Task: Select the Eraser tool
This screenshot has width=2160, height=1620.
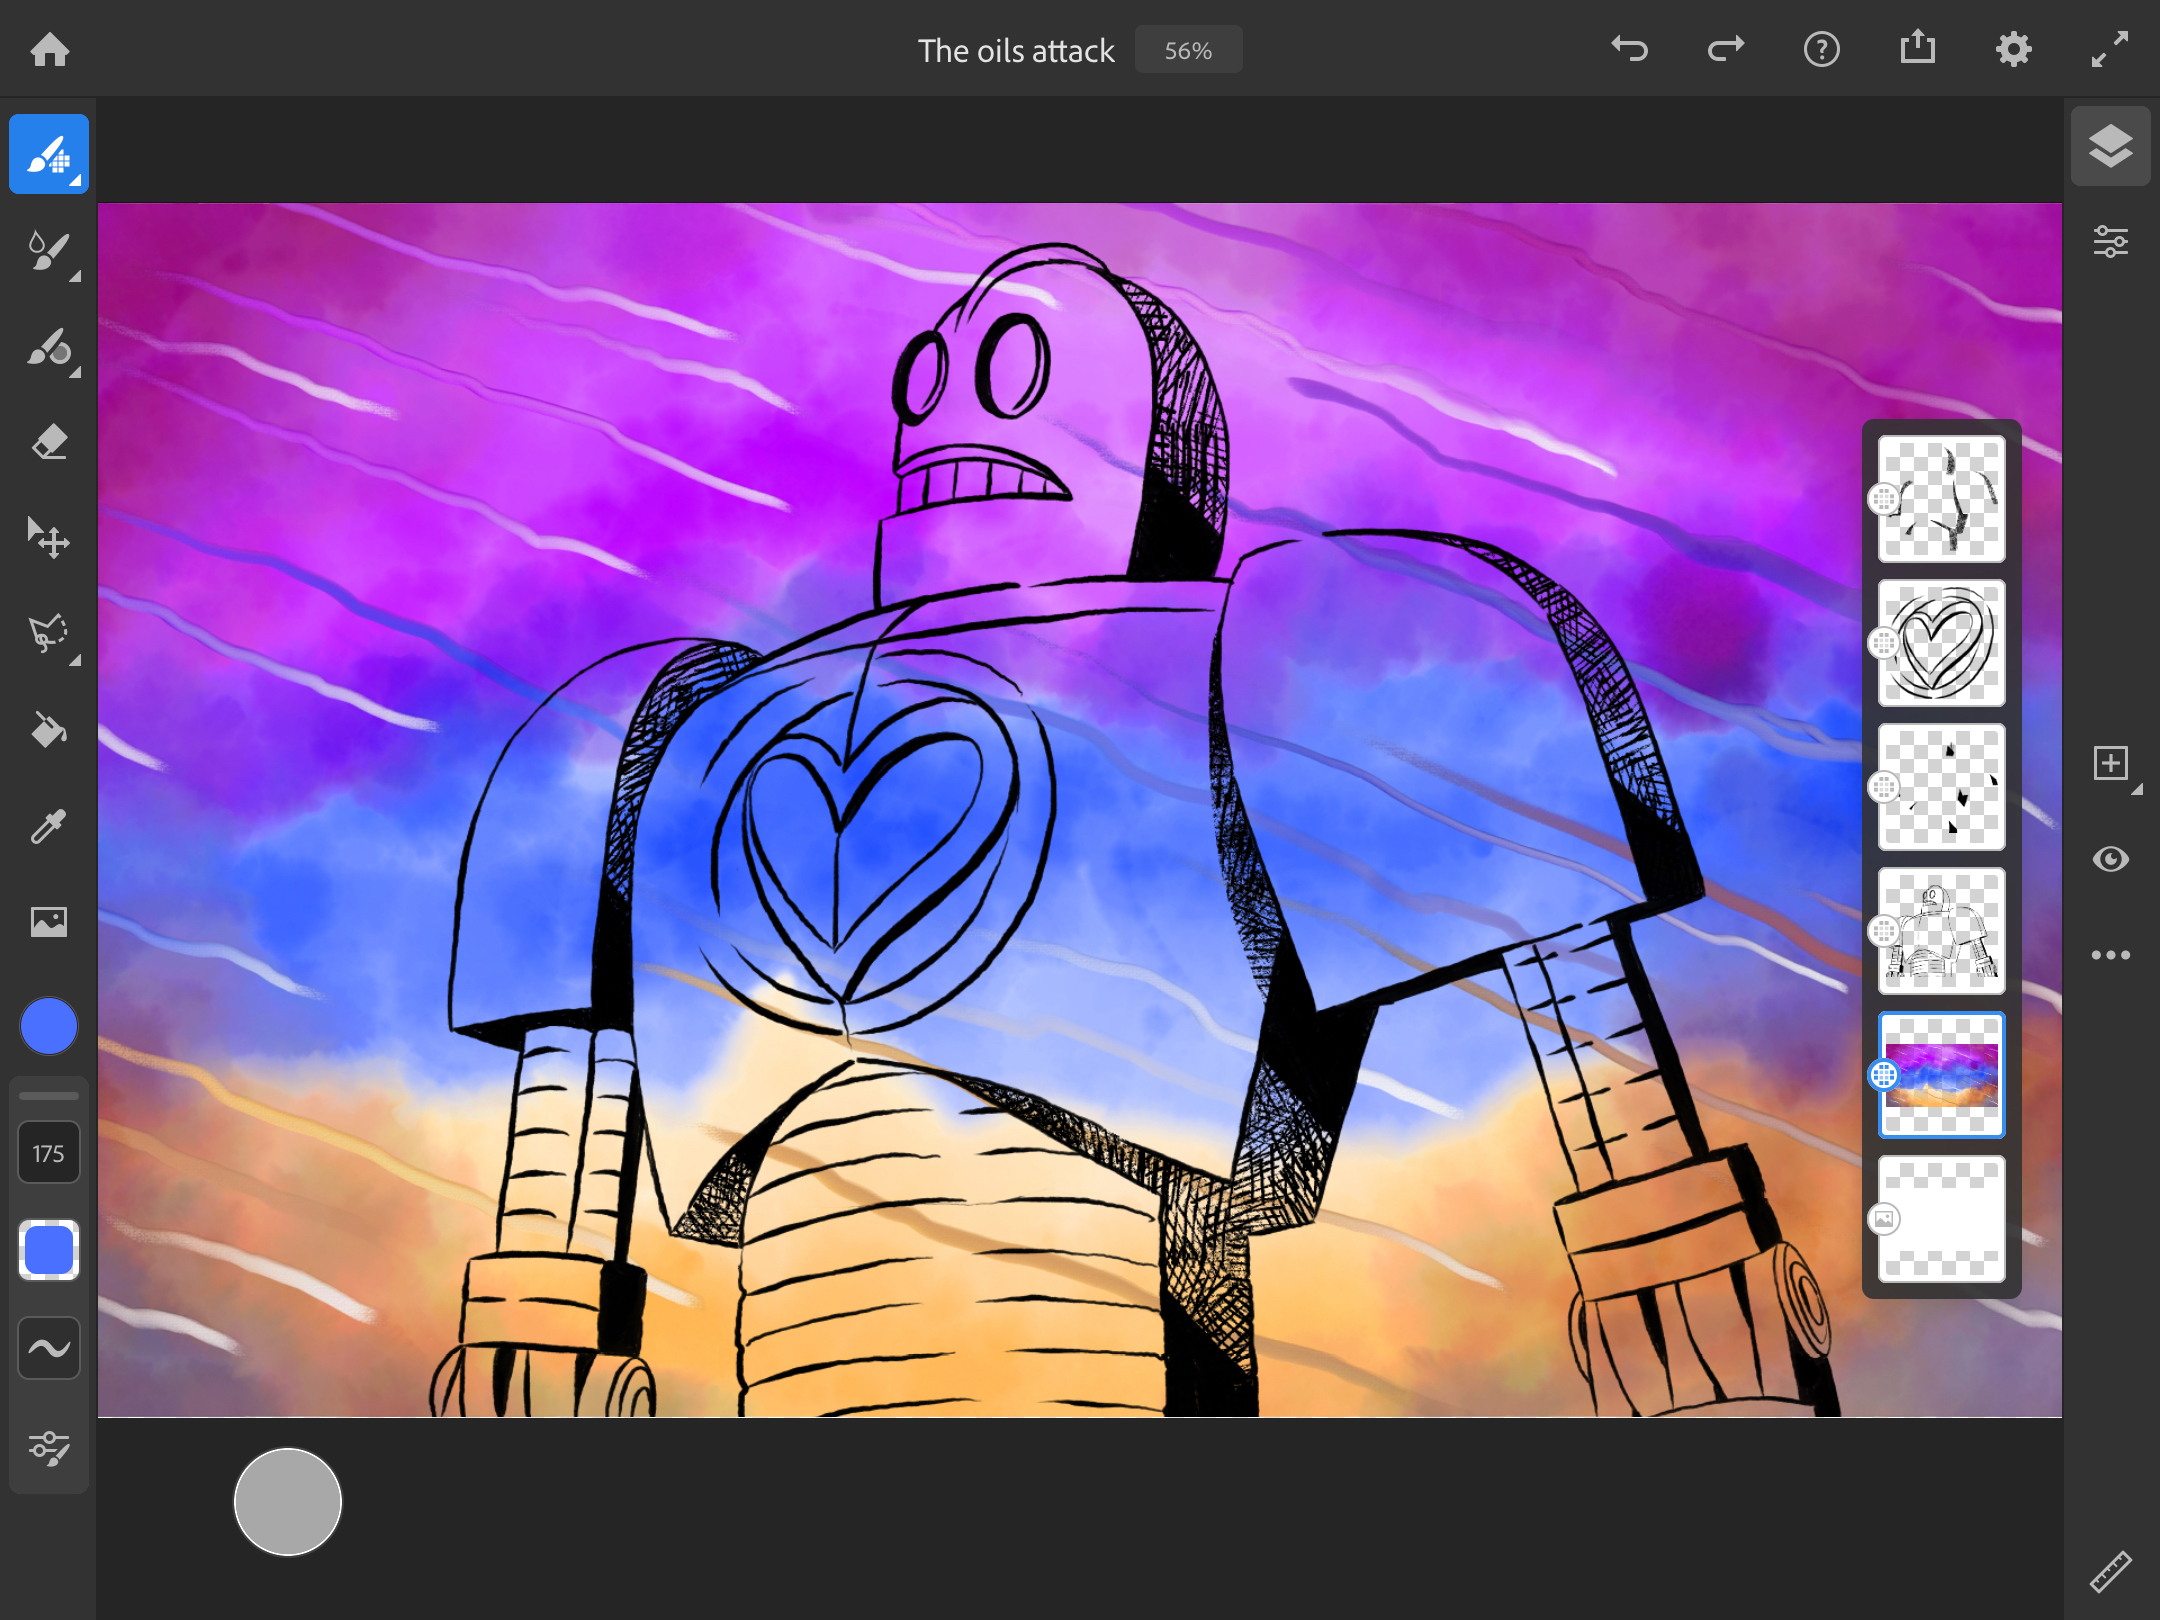Action: pyautogui.click(x=48, y=440)
